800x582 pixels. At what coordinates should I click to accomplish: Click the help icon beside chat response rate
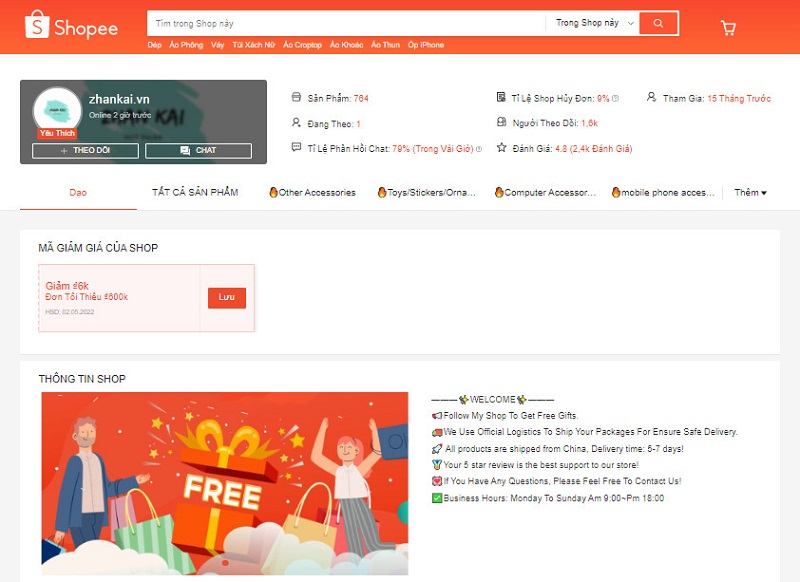[479, 149]
